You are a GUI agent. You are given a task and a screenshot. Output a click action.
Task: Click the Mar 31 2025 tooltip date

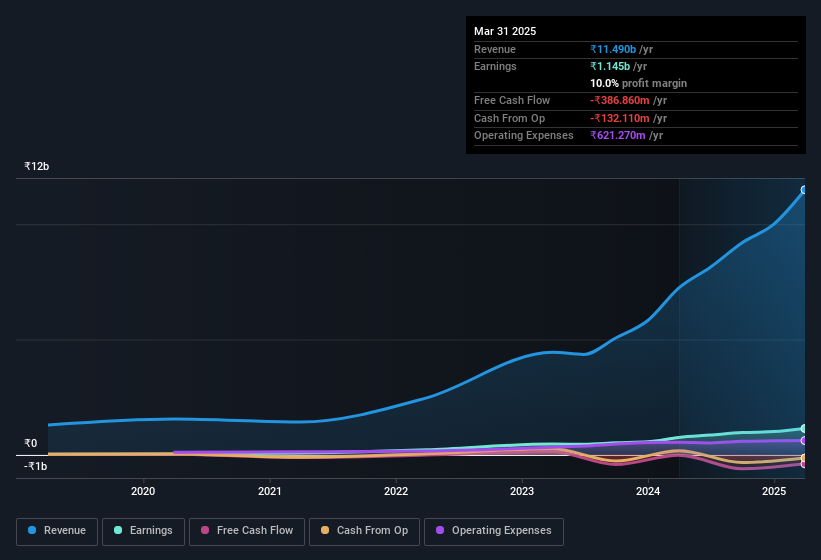coord(505,31)
